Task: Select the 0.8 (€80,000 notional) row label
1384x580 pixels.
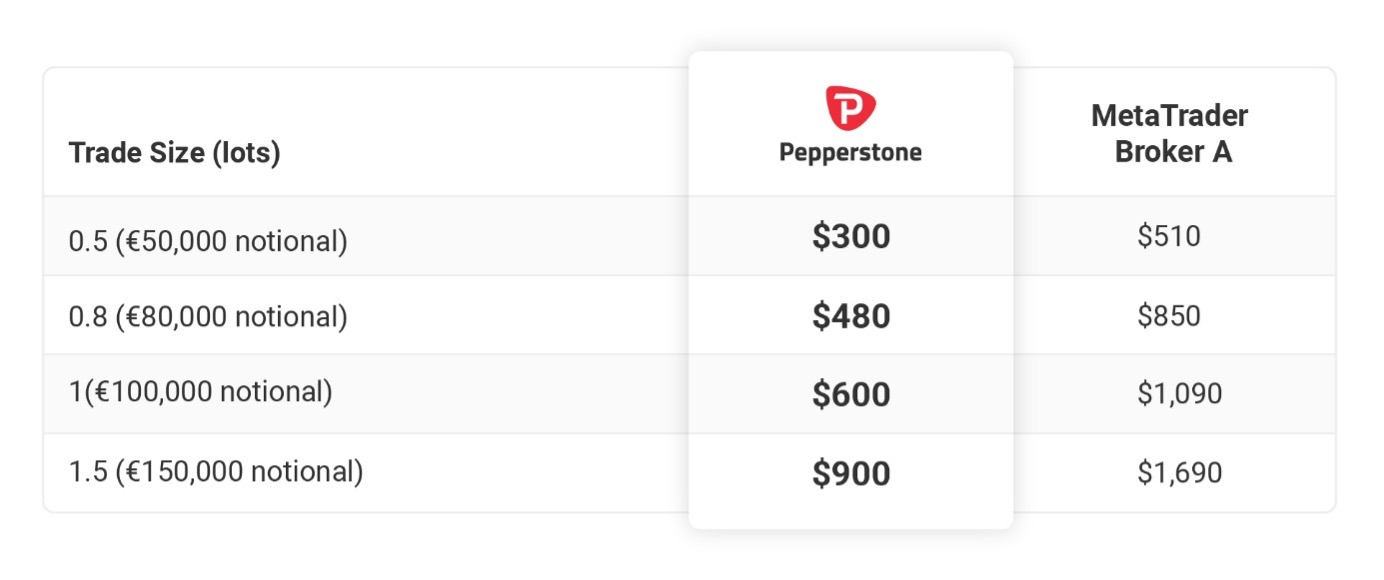Action: click(208, 317)
